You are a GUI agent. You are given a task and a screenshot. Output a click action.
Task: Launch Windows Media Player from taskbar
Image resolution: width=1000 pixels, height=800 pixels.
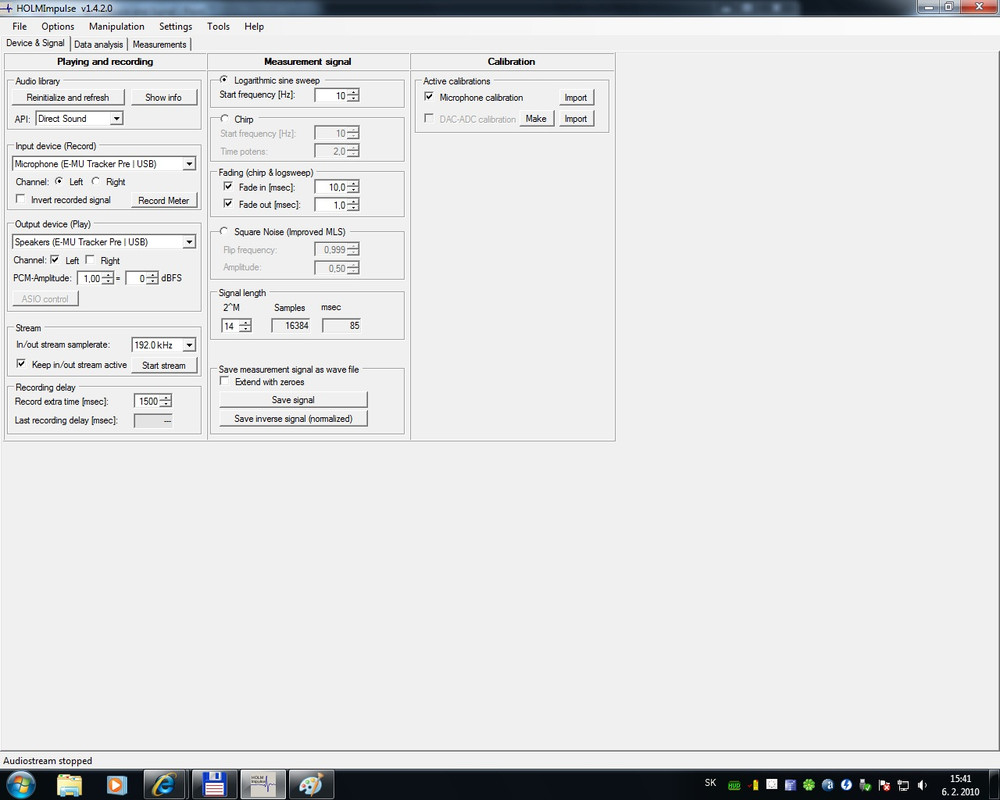(x=116, y=785)
